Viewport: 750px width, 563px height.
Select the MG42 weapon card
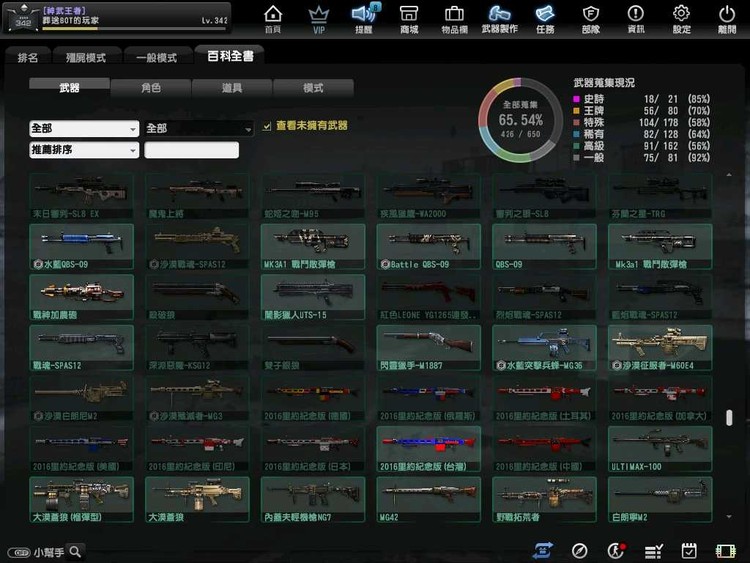click(x=429, y=499)
